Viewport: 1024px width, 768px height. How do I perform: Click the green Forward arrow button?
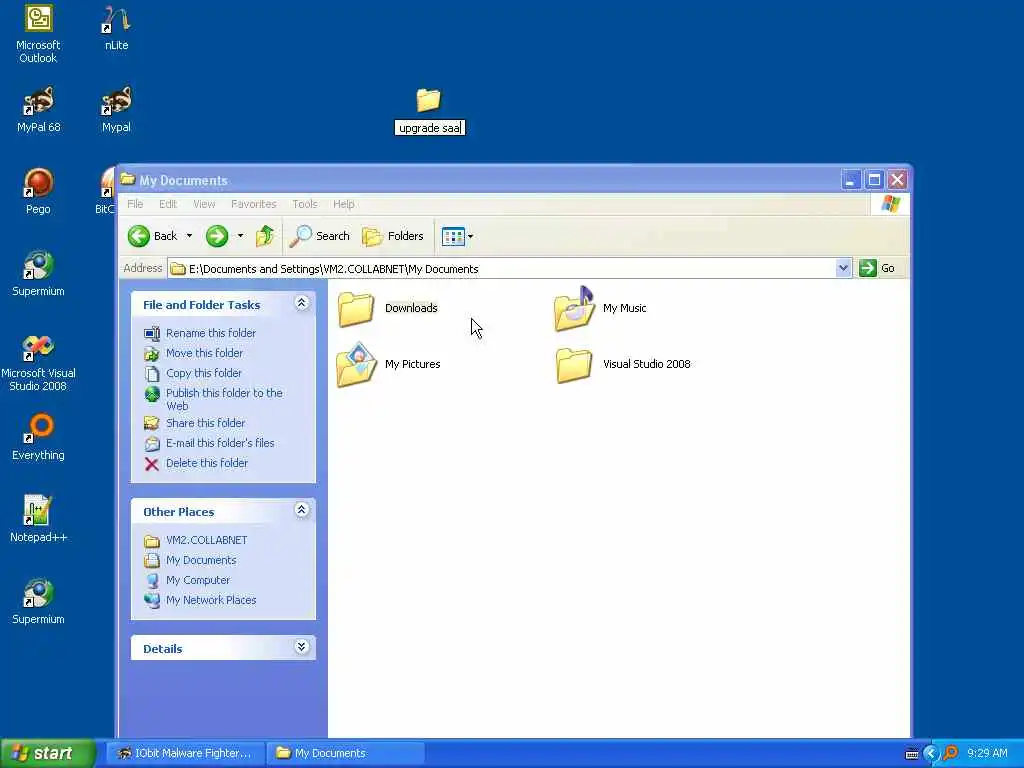click(x=217, y=236)
